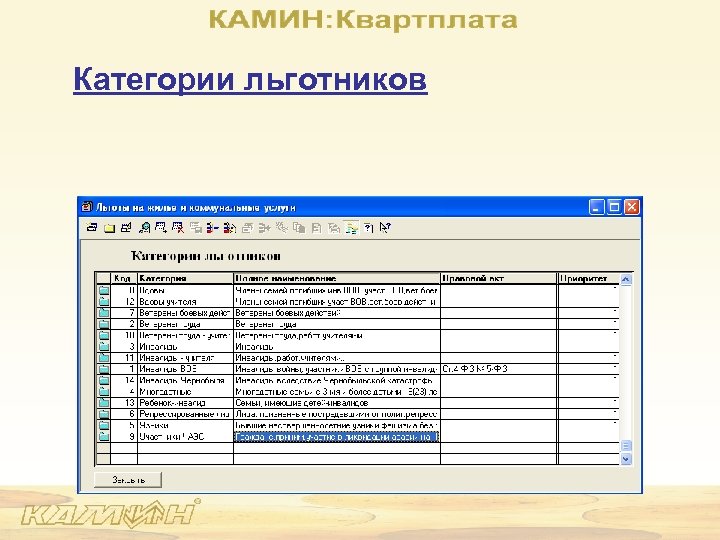Screen dimensions: 720x540
Task: Click folder icon in Вдовы учителя row
Action: [104, 302]
